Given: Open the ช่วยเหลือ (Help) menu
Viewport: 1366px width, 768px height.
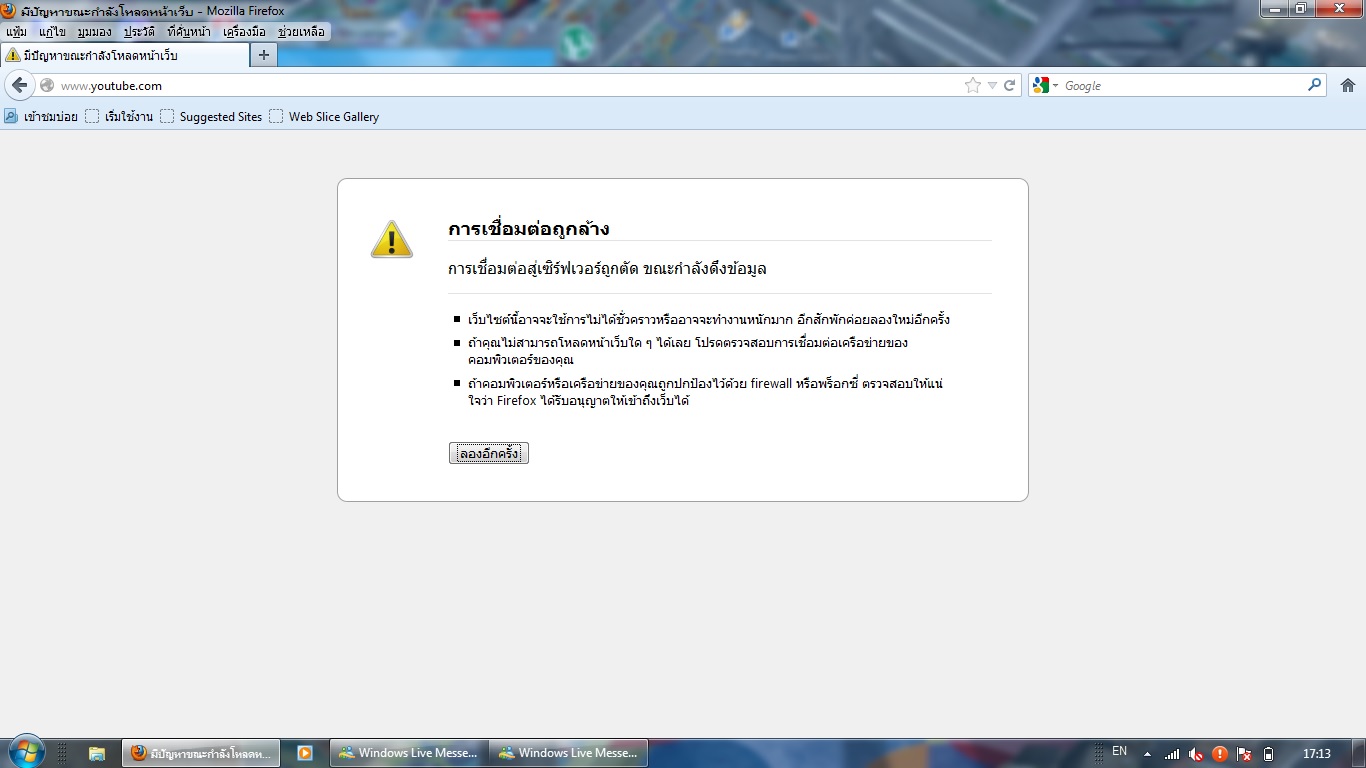Looking at the screenshot, I should [x=301, y=32].
